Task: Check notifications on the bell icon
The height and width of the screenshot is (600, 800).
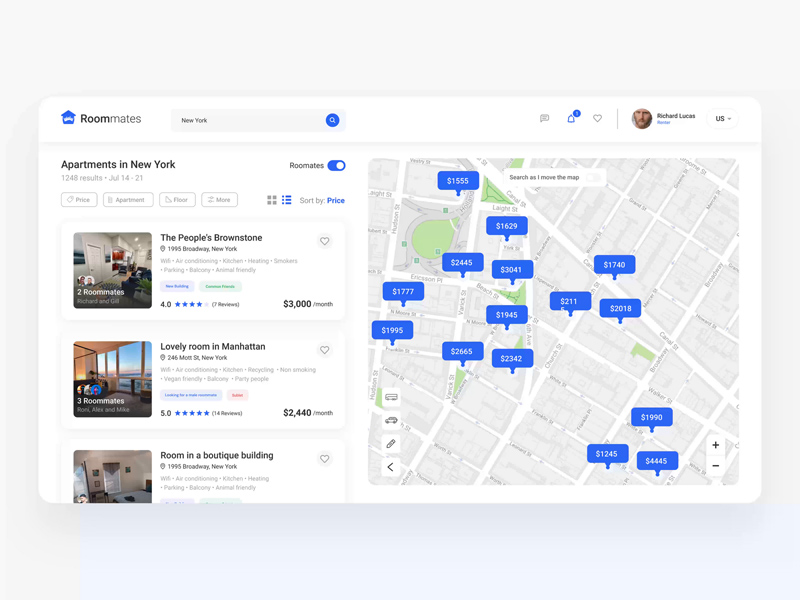Action: [x=571, y=119]
